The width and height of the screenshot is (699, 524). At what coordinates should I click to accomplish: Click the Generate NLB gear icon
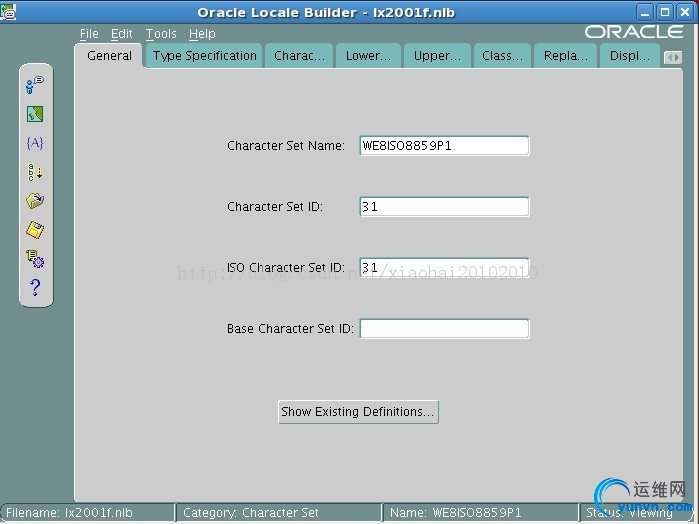(x=35, y=259)
